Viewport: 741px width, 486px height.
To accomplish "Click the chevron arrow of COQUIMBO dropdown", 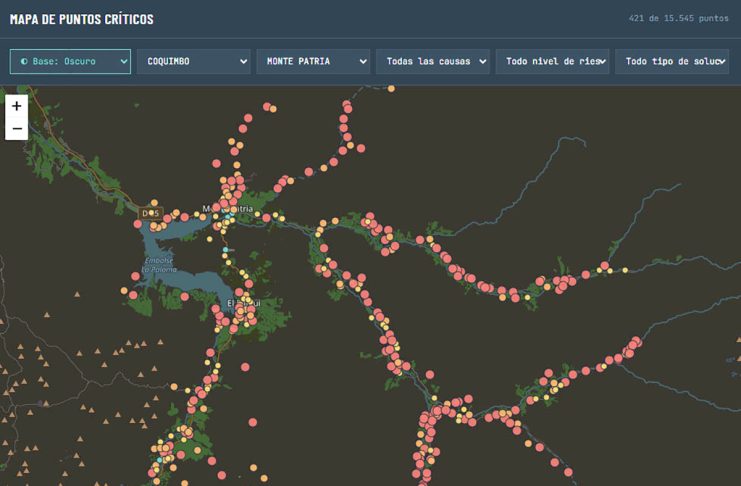I will tap(243, 61).
